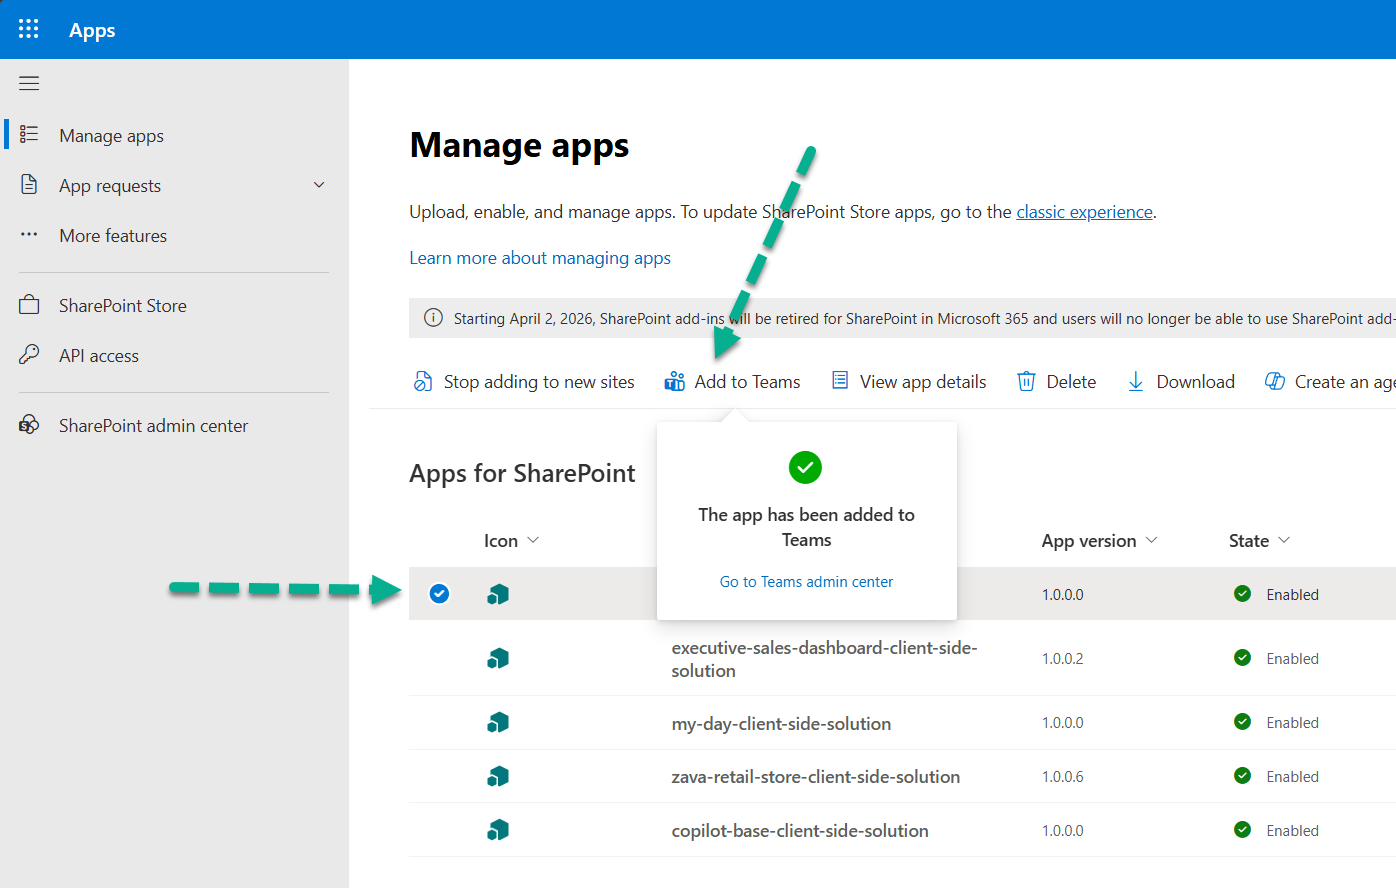Open the State column dropdown

coord(1284,540)
